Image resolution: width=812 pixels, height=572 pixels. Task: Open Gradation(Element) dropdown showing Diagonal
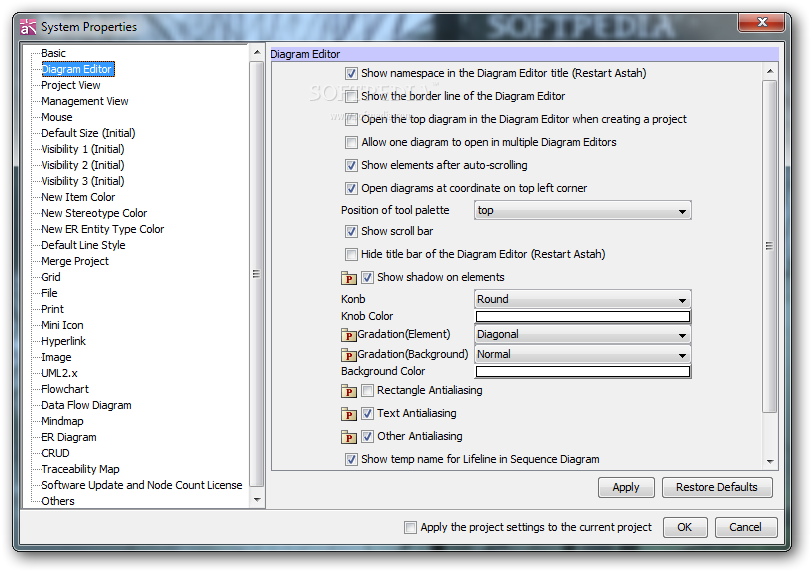coord(583,334)
